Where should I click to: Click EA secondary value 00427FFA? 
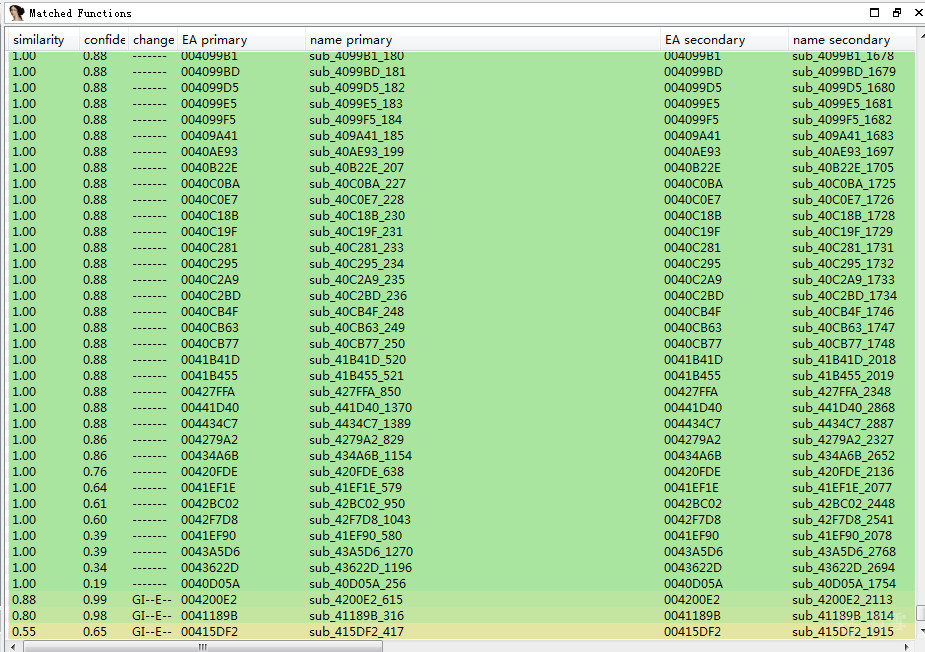(x=691, y=392)
